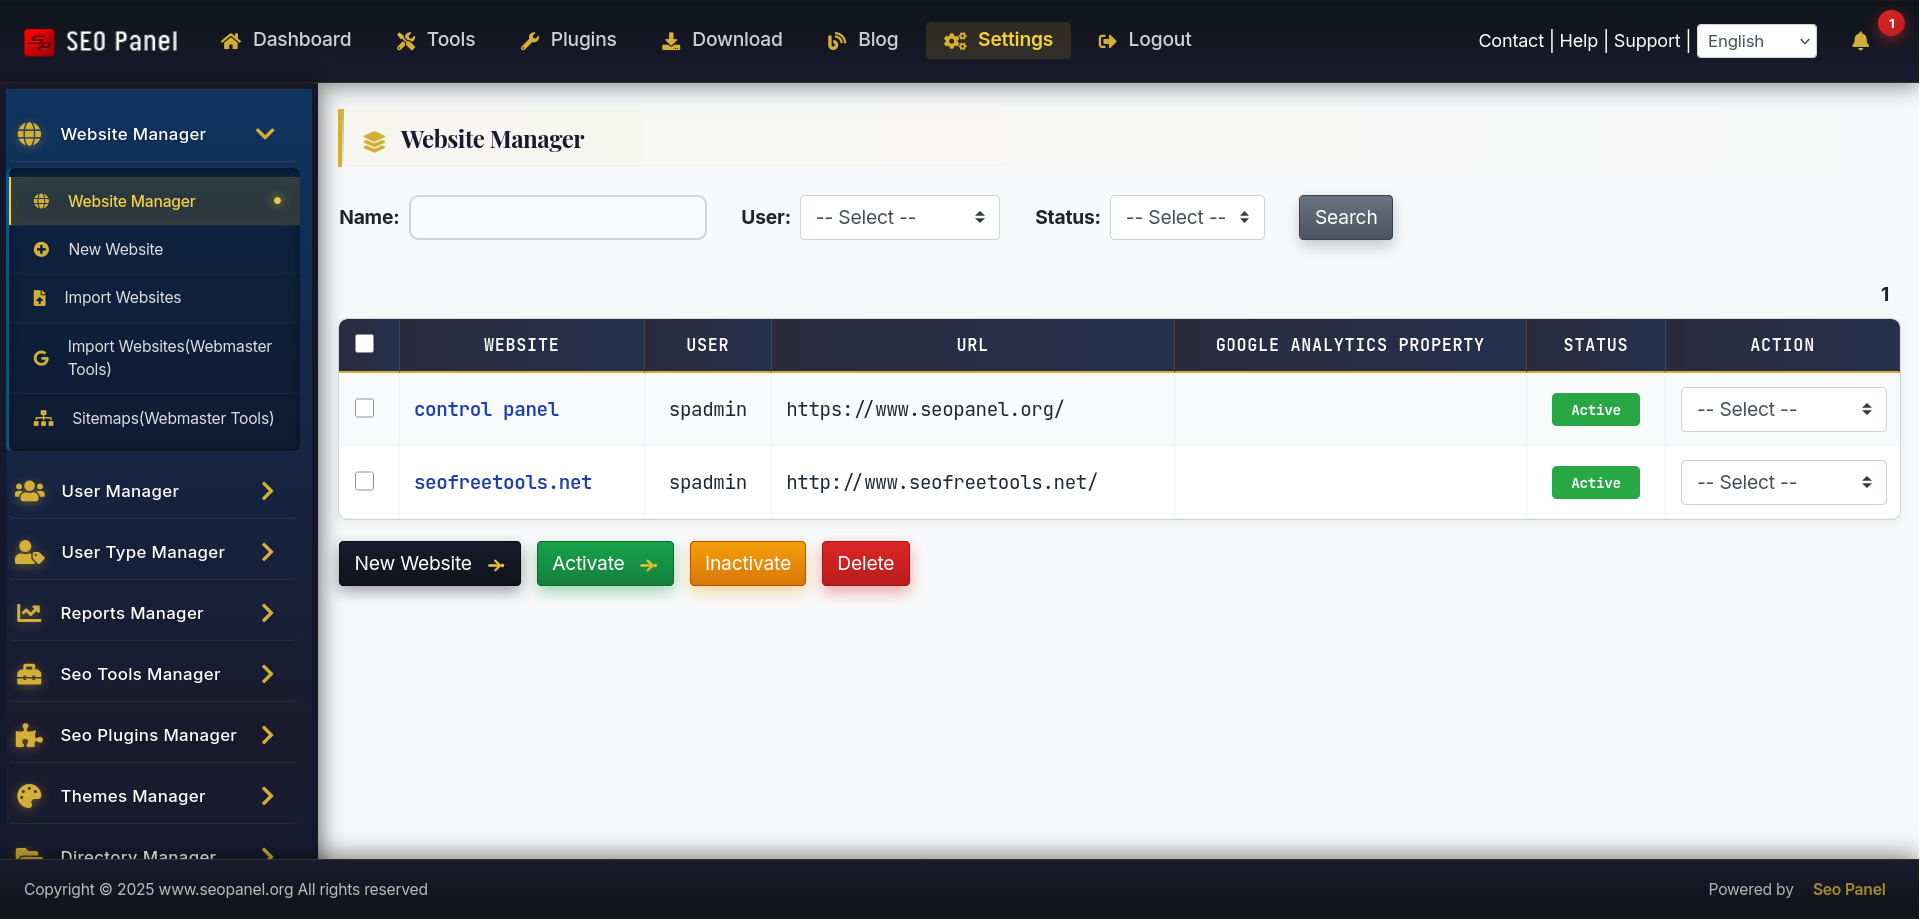Click the Name search input field
The image size is (1920, 919).
557,217
